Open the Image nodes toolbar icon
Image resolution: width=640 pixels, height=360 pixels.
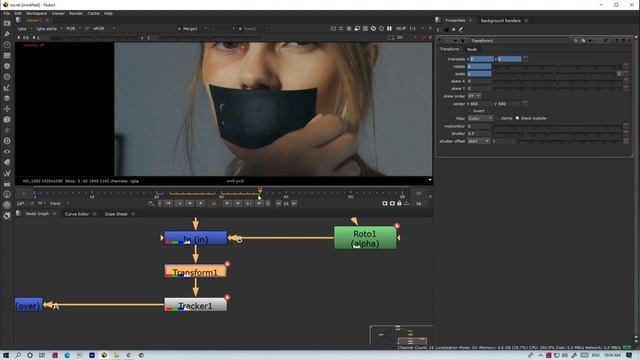point(7,23)
